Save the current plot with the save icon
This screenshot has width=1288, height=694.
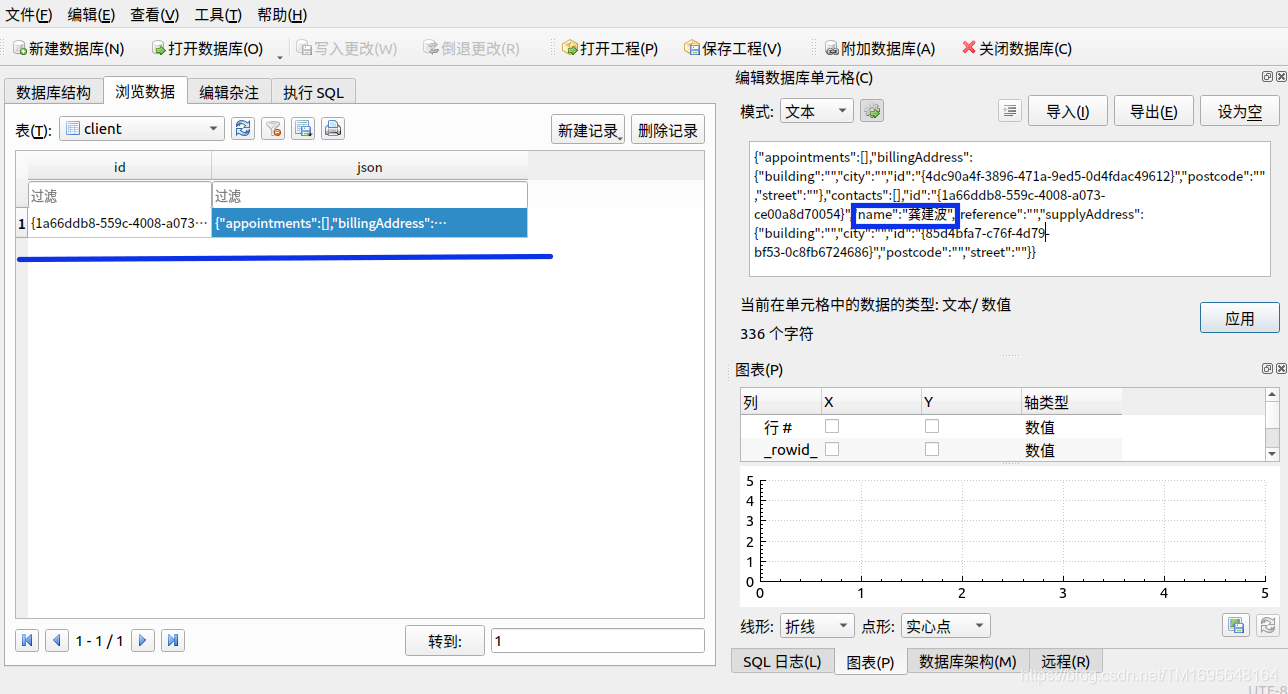pos(1236,625)
